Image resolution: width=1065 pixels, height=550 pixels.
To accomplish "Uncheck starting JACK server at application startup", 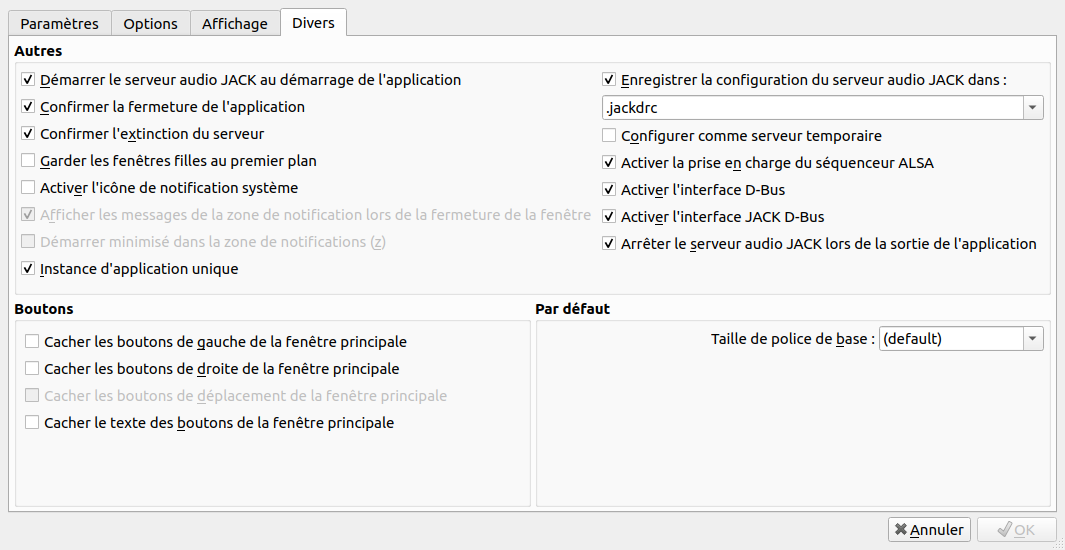I will coord(28,80).
